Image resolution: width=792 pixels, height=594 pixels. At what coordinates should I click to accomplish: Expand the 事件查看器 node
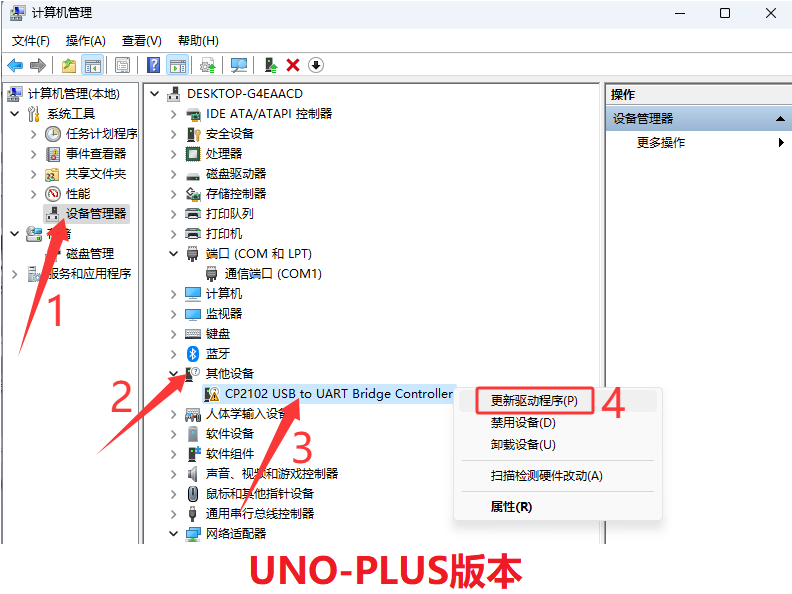[33, 154]
